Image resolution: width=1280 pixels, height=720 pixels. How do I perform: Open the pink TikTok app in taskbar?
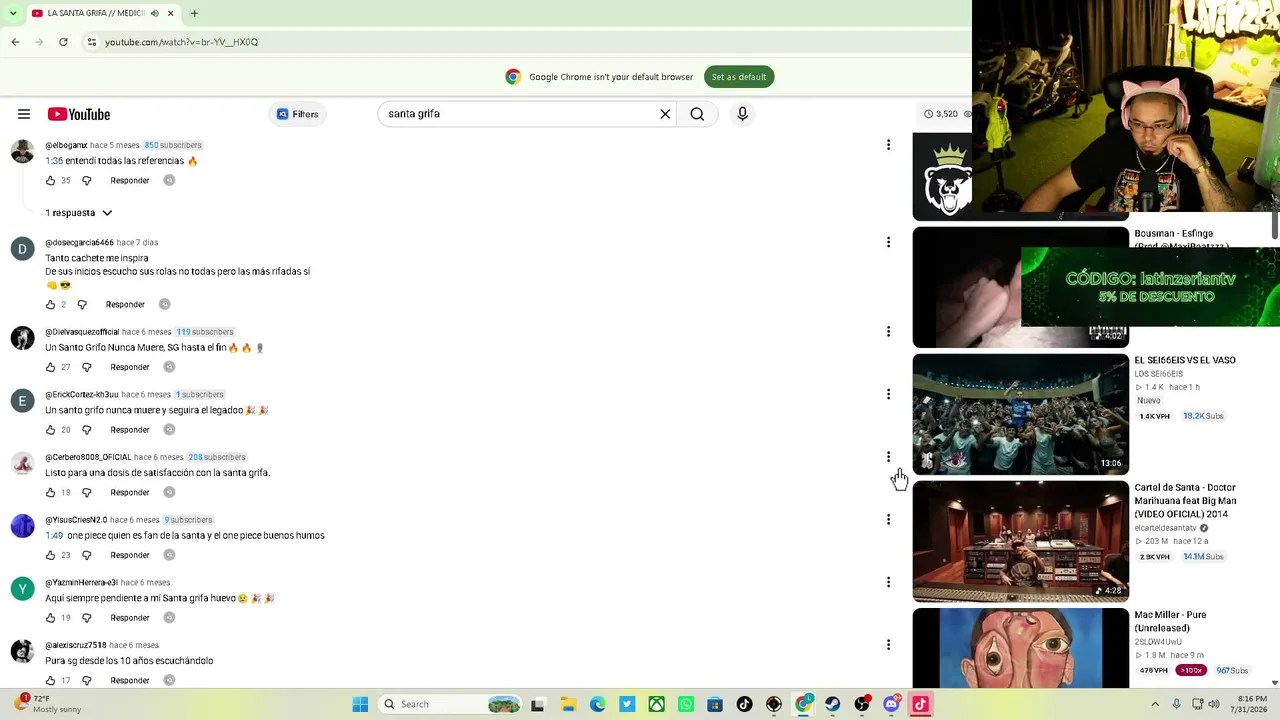pyautogui.click(x=920, y=704)
